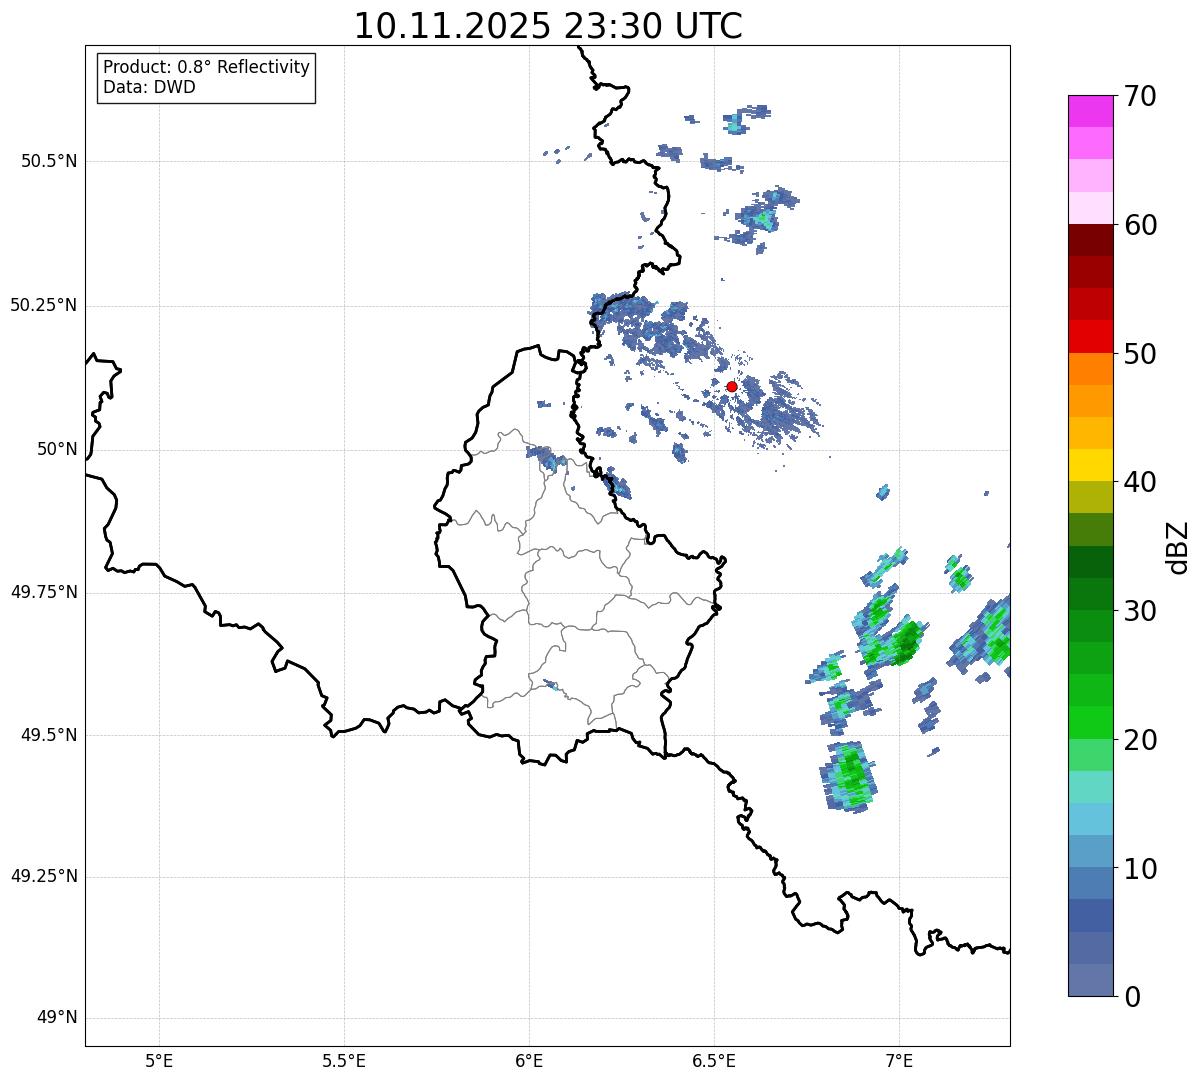Click the '6°E' longitude label
The height and width of the screenshot is (1081, 1202).
[529, 1060]
